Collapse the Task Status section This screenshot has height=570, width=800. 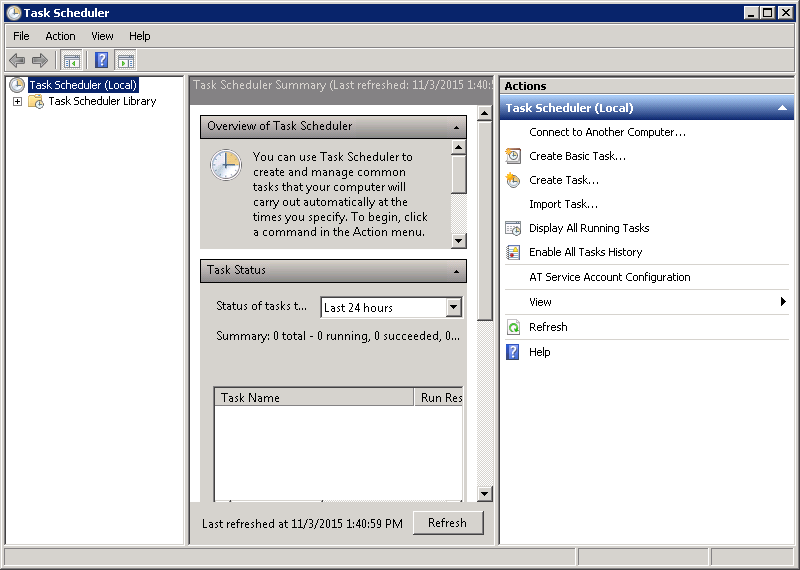coord(457,271)
